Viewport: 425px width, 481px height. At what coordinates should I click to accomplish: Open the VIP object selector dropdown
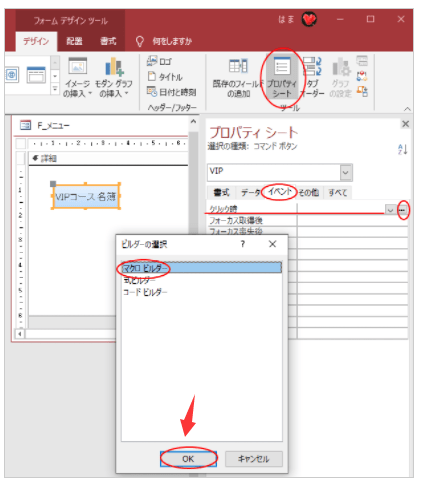pyautogui.click(x=346, y=173)
